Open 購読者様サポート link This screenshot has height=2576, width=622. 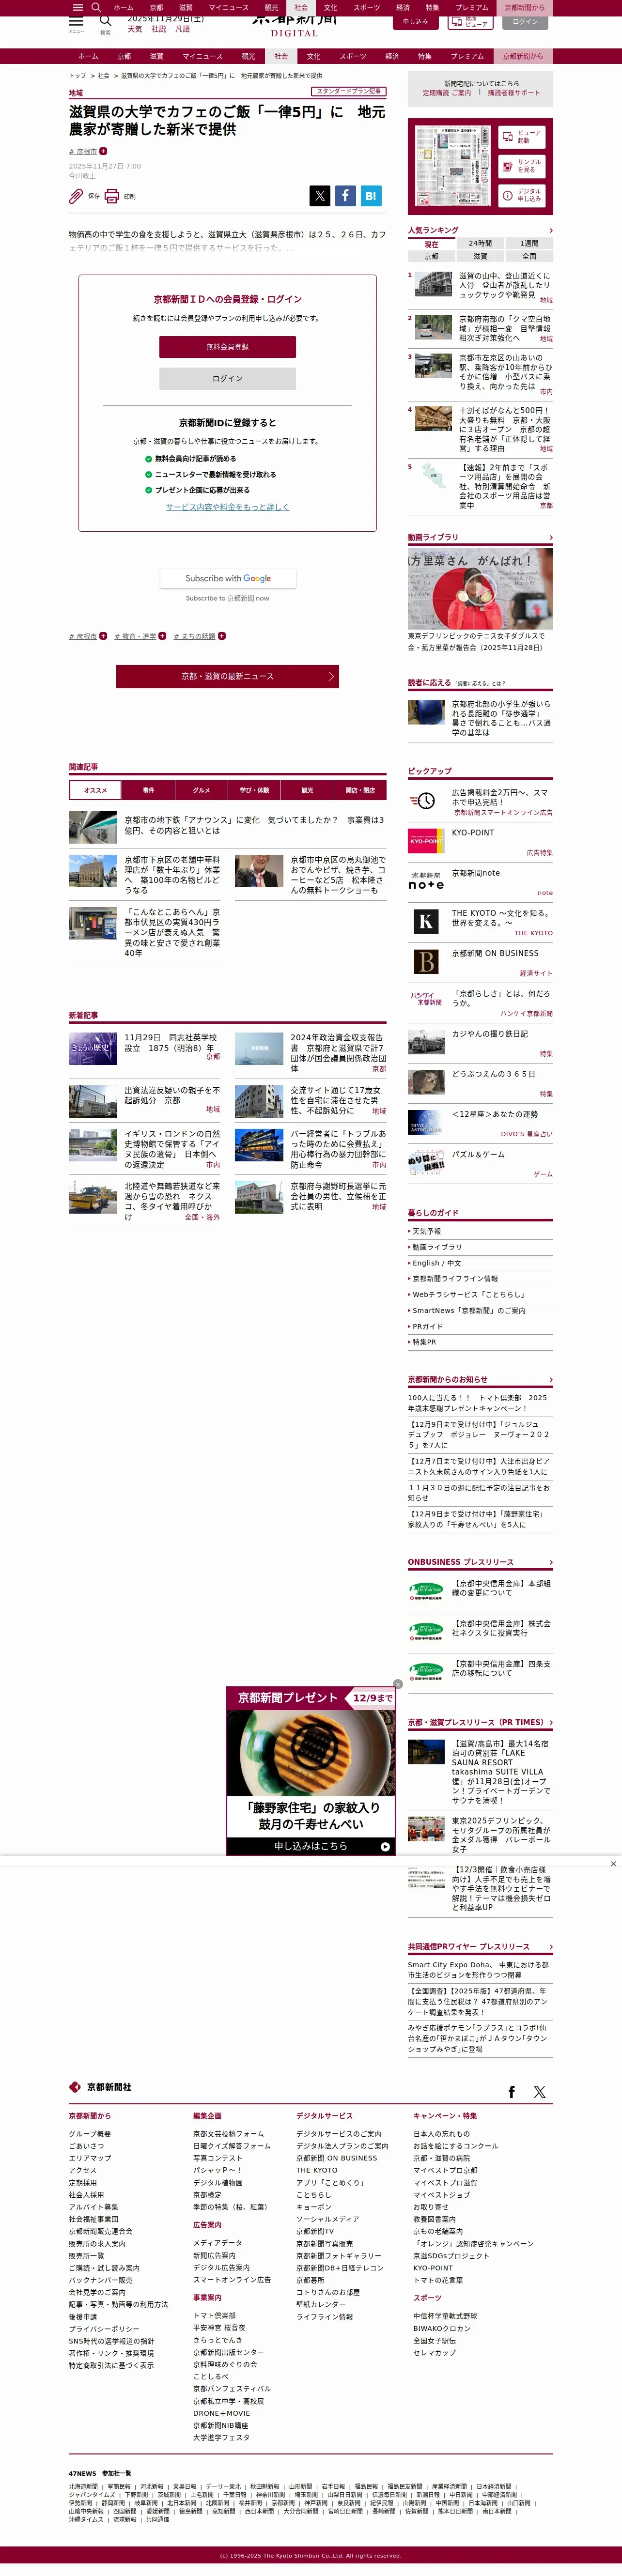(514, 93)
